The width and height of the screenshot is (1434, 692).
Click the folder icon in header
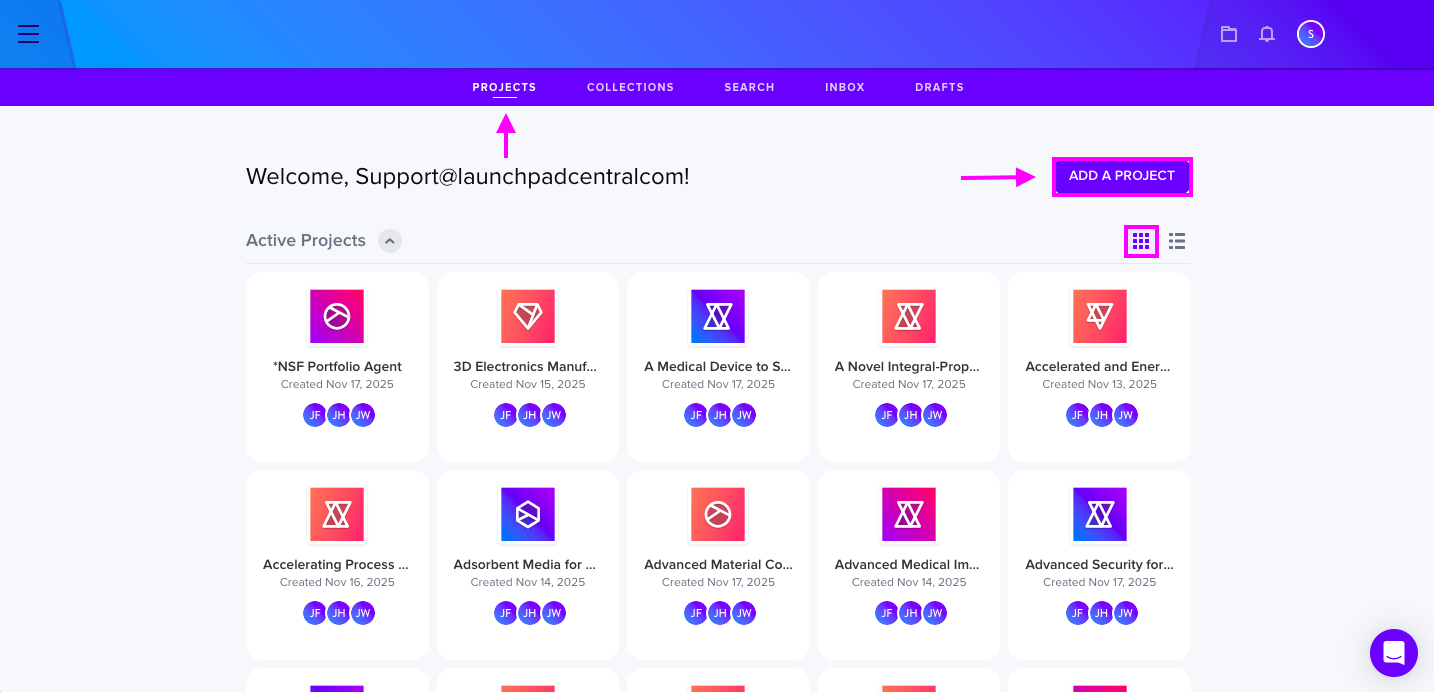tap(1229, 34)
